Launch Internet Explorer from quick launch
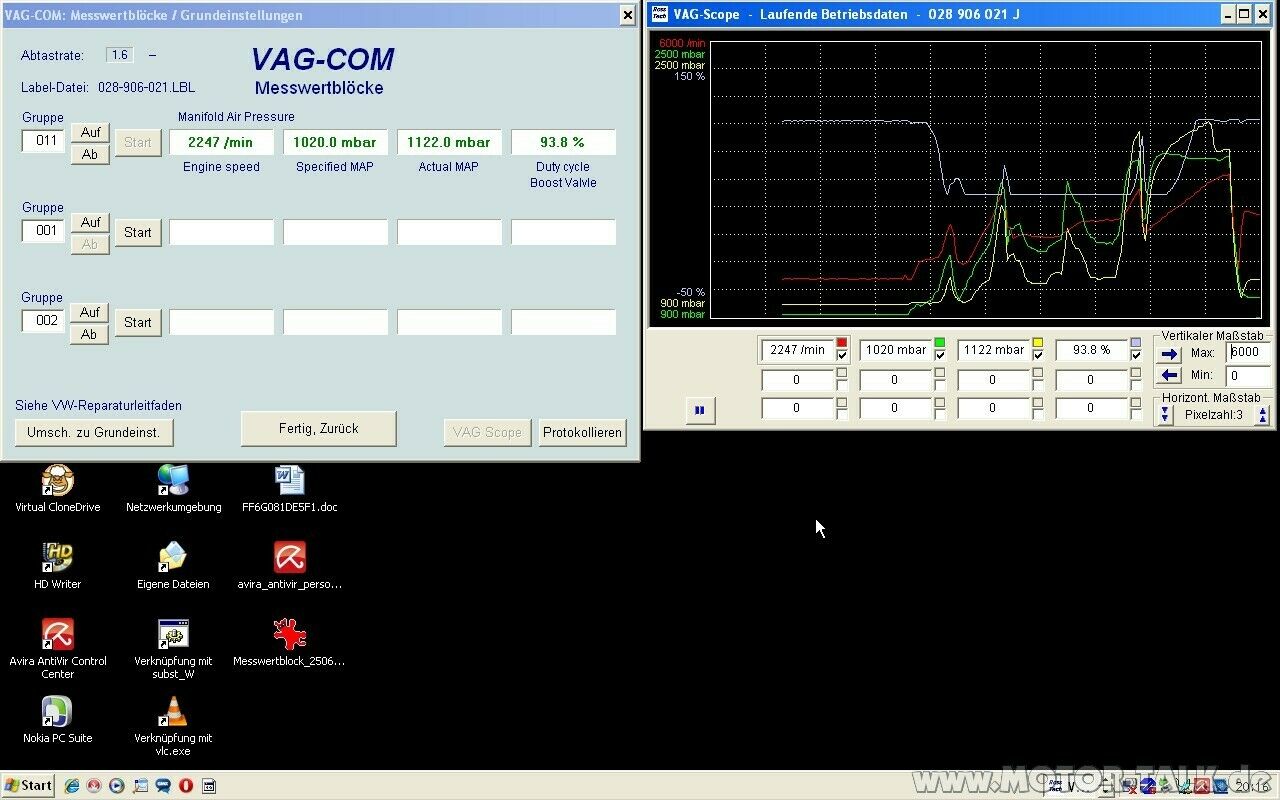The image size is (1280, 800). tap(72, 786)
